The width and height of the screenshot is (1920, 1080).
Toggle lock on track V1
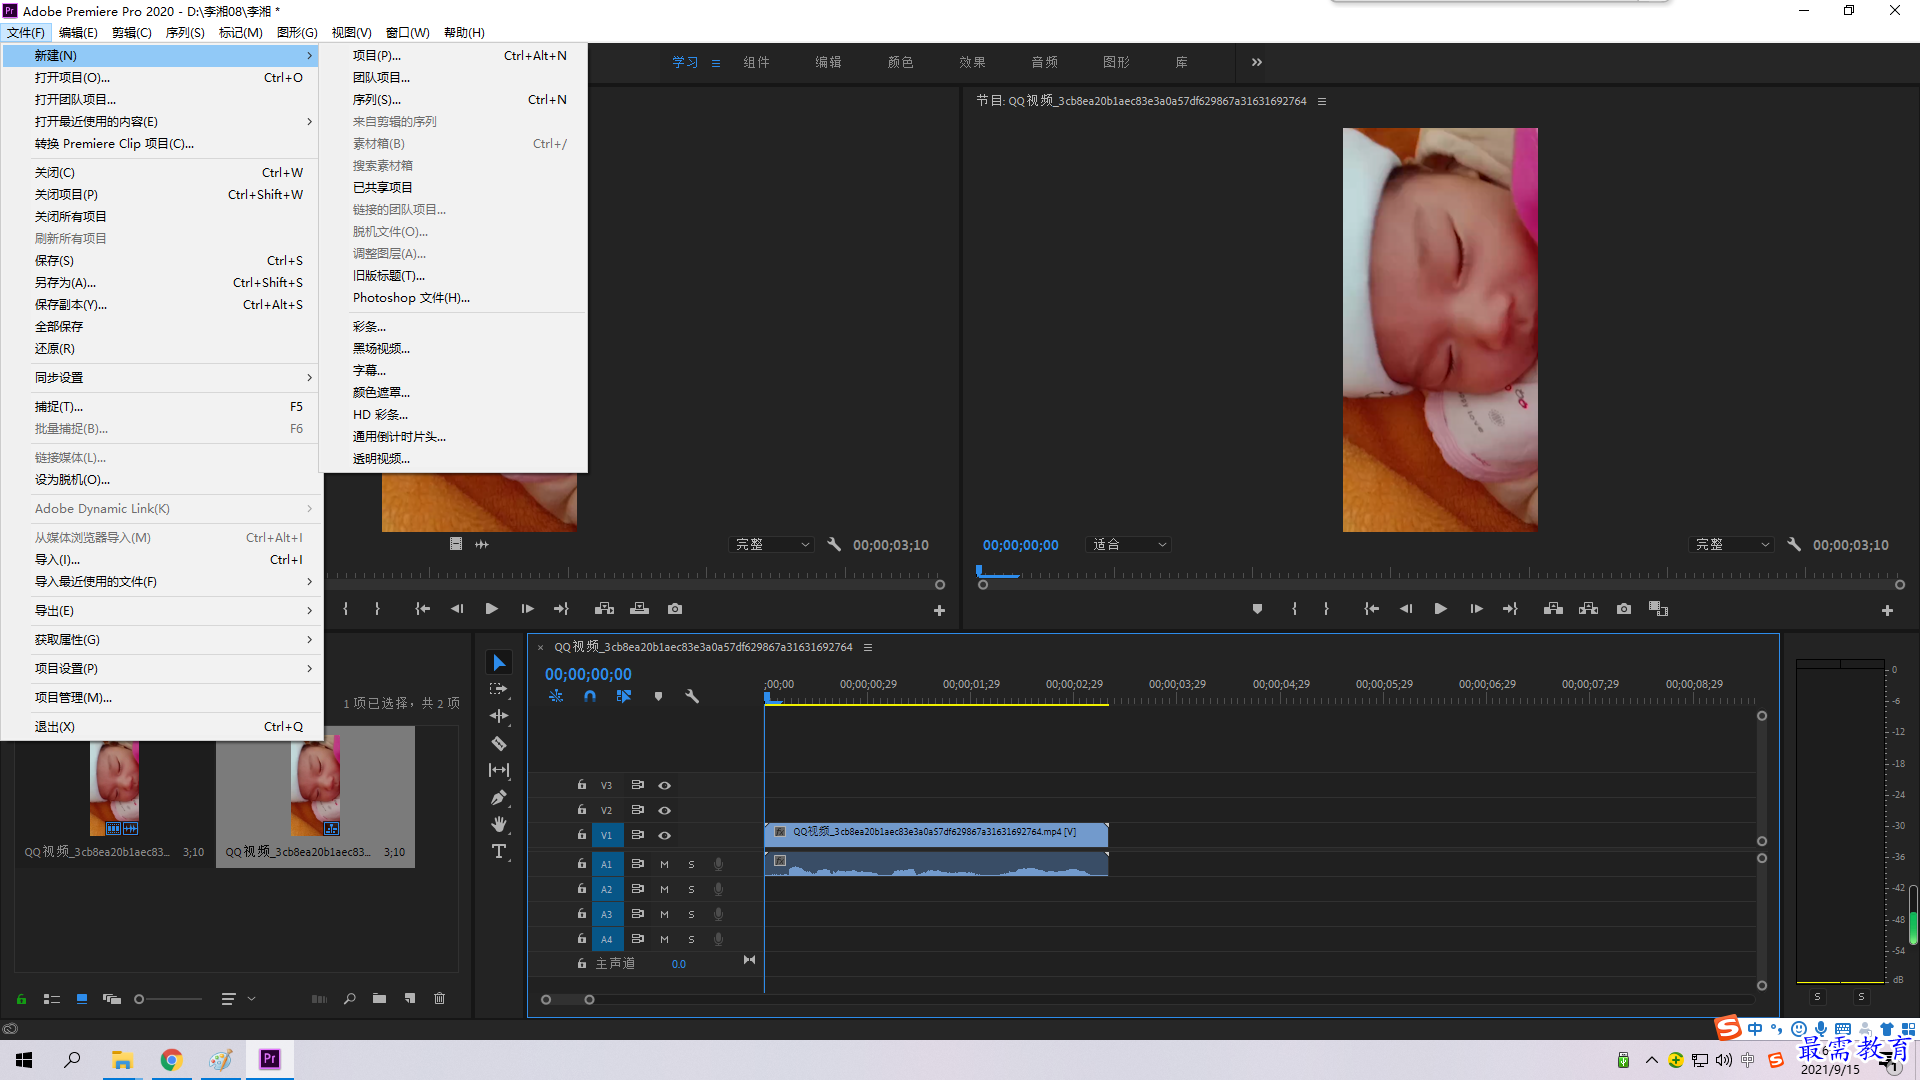tap(581, 834)
